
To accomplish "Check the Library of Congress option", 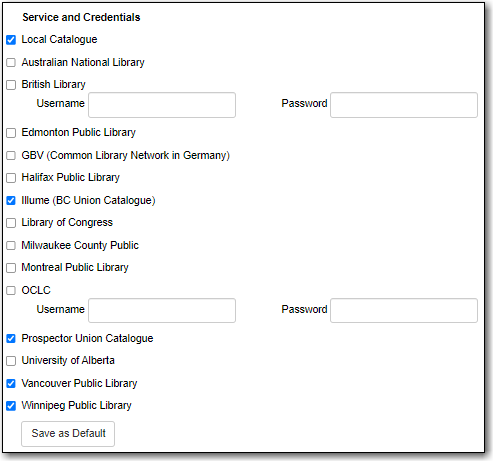I will (11, 223).
